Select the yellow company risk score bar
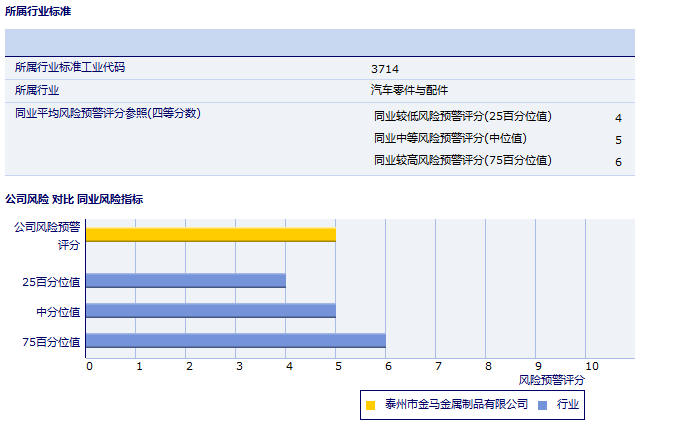699x432 pixels. tap(210, 235)
